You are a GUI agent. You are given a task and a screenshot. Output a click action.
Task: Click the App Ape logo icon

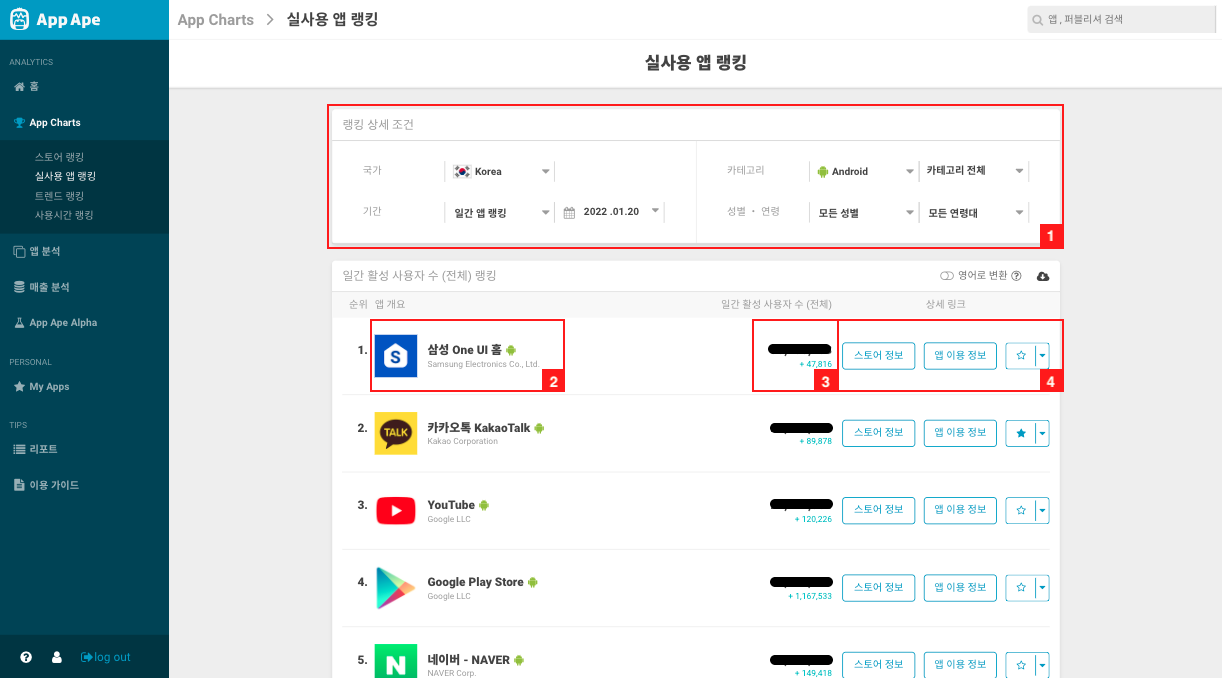(x=20, y=19)
